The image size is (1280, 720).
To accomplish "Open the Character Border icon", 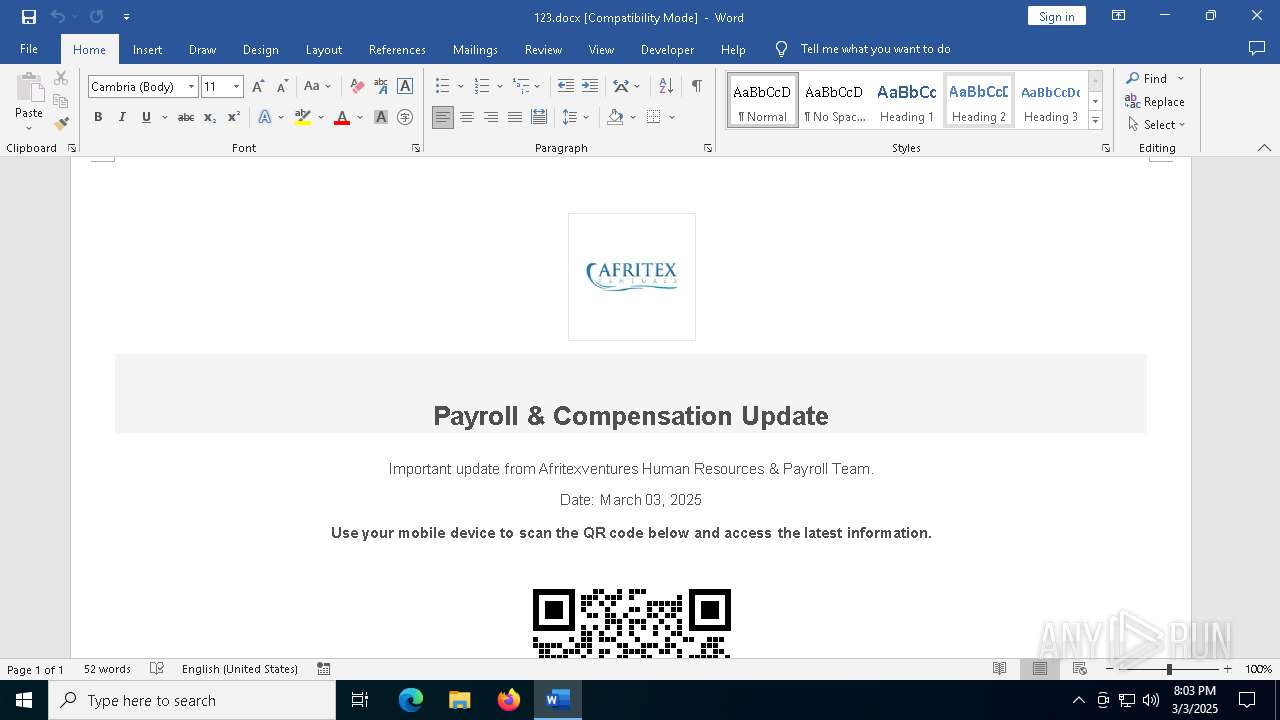I will click(405, 86).
